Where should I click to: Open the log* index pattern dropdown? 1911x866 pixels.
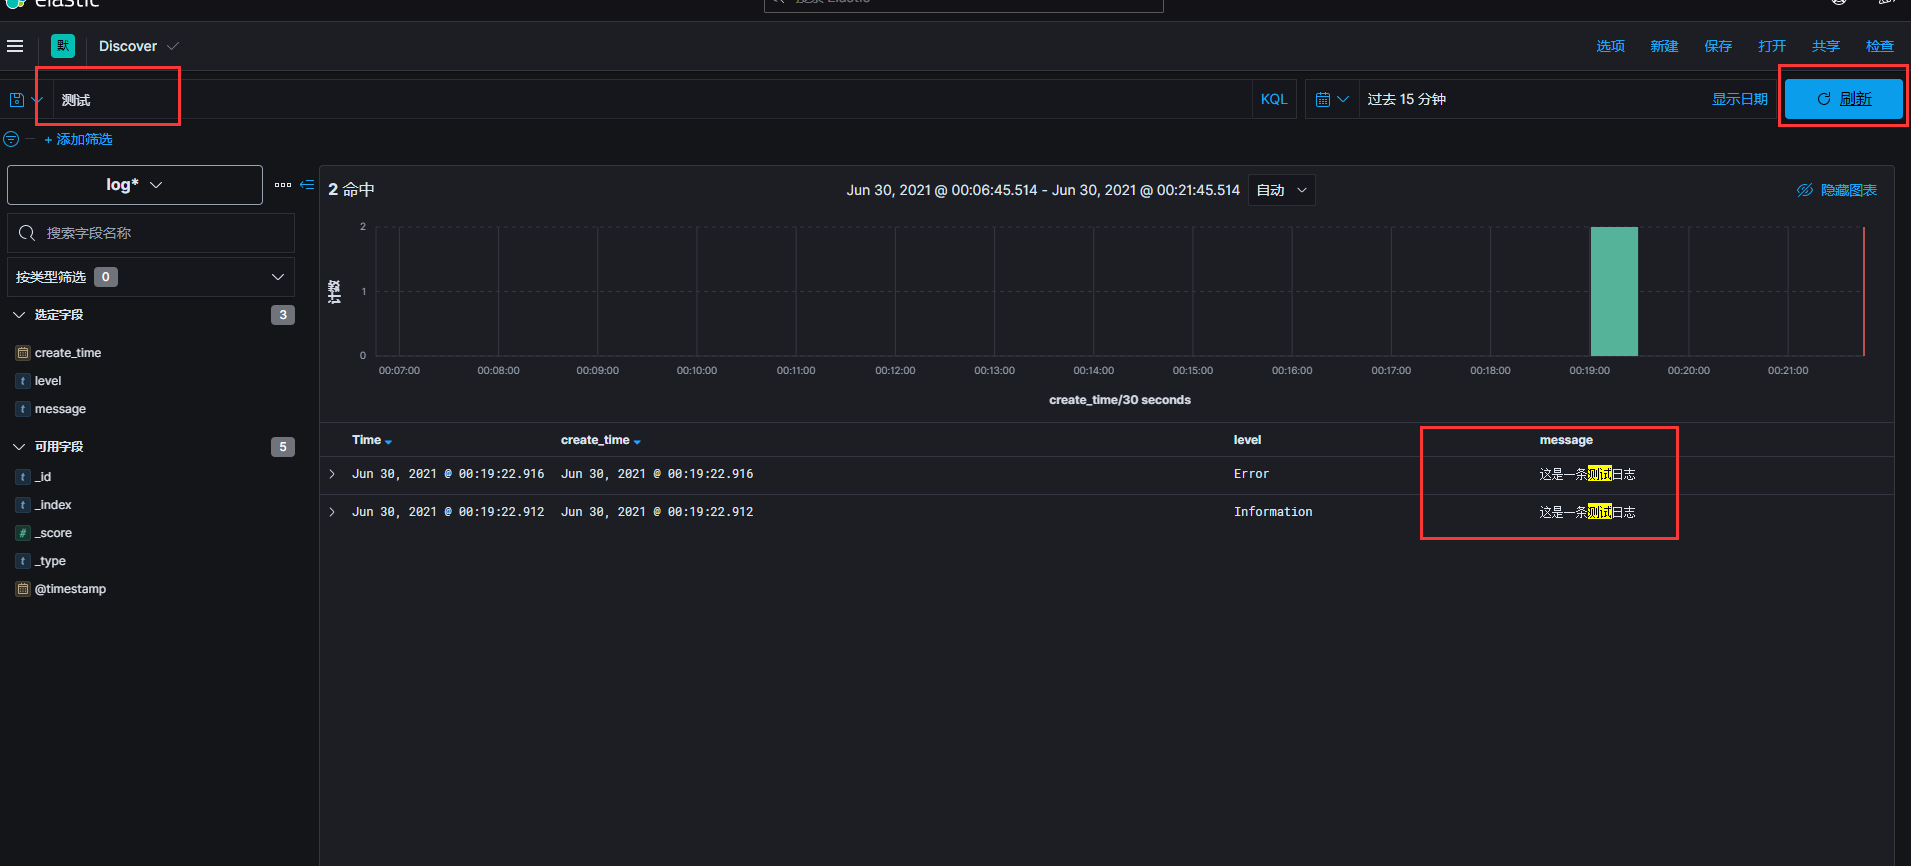click(135, 185)
